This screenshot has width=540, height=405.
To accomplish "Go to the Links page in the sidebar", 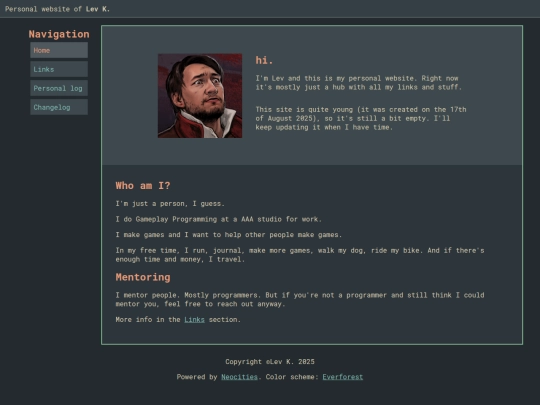I will point(59,69).
